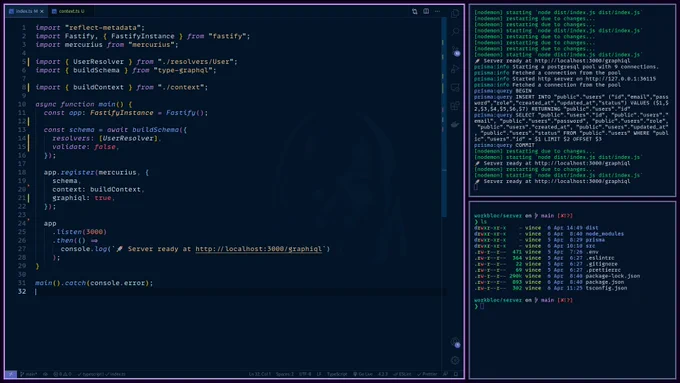
Task: Click 'Started http server on http://127.0.0.1:36115'
Action: 584,79
